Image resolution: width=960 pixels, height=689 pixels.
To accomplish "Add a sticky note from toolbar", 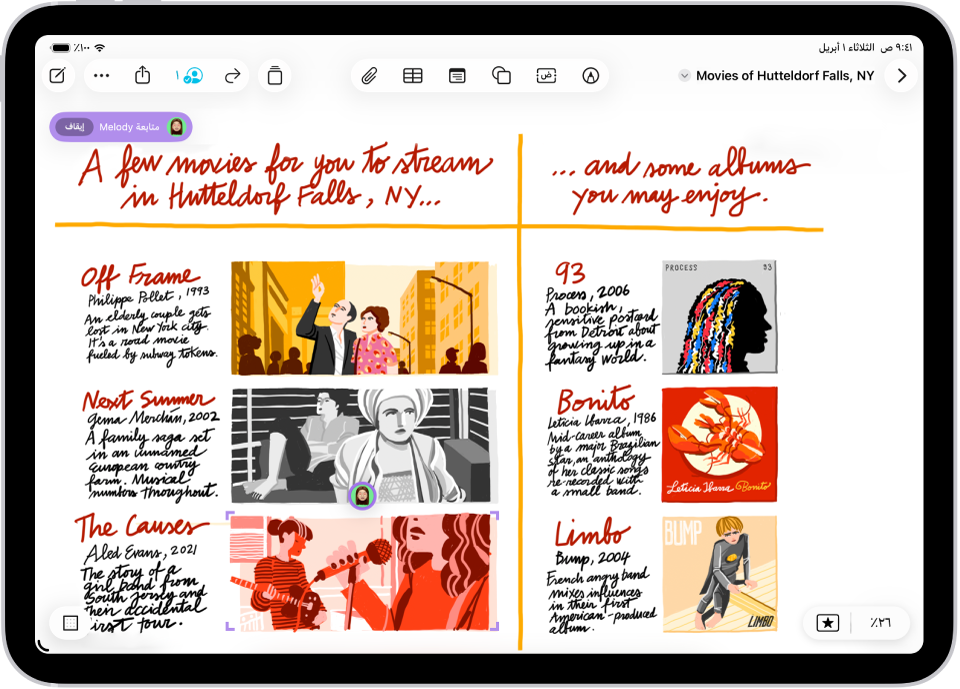I will pyautogui.click(x=457, y=76).
